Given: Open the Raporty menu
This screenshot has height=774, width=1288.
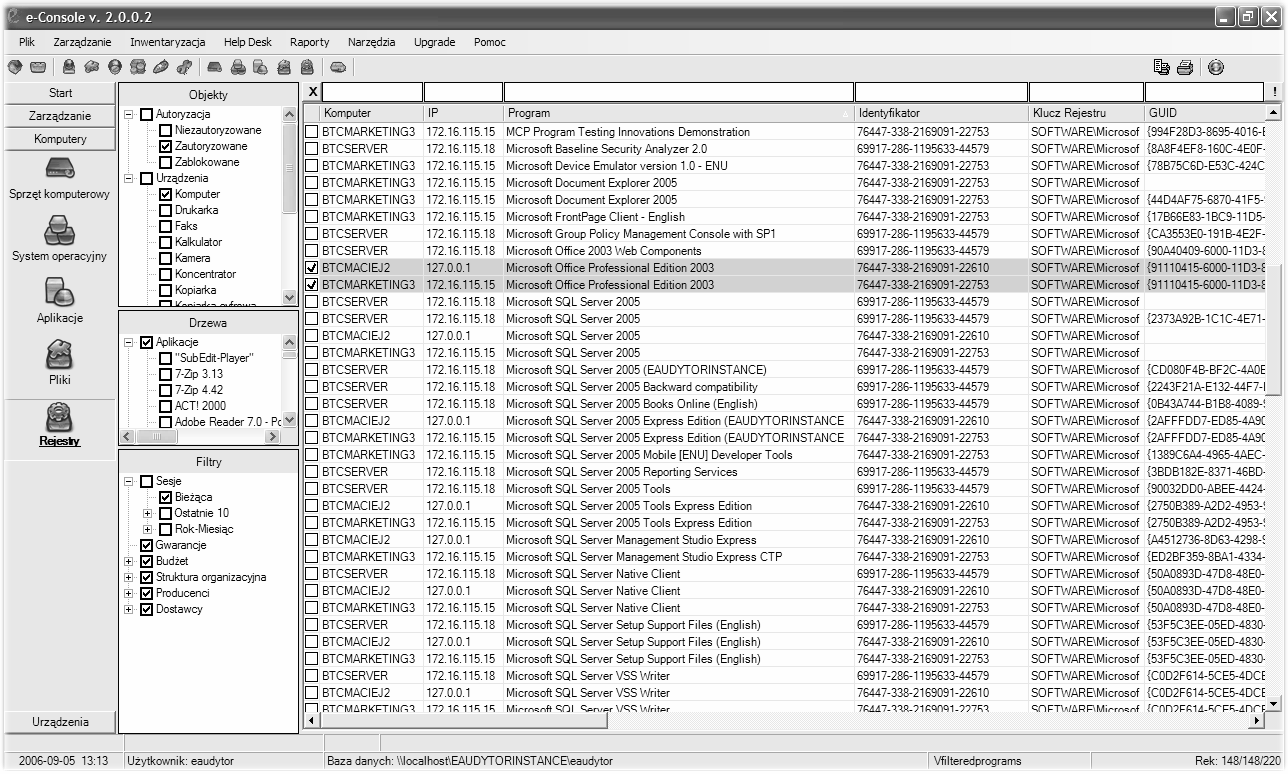Looking at the screenshot, I should (310, 42).
